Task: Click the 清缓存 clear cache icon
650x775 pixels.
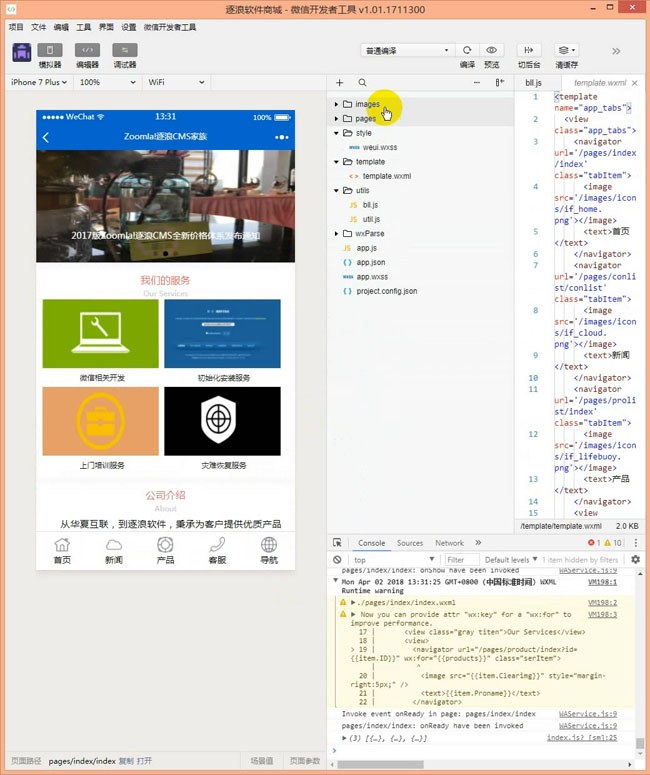Action: pos(566,50)
